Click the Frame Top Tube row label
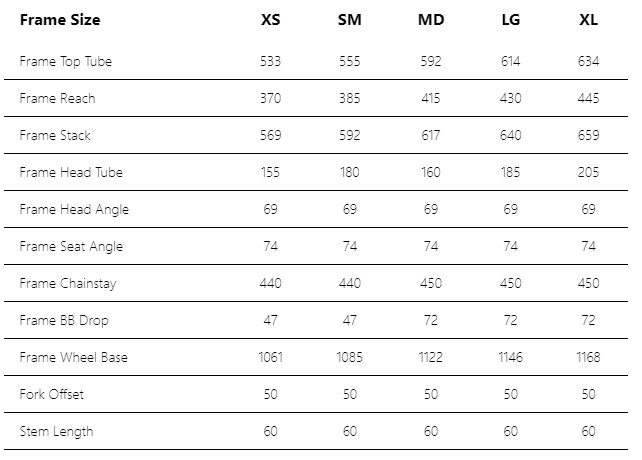Screen dimensions: 642x460 (66, 61)
